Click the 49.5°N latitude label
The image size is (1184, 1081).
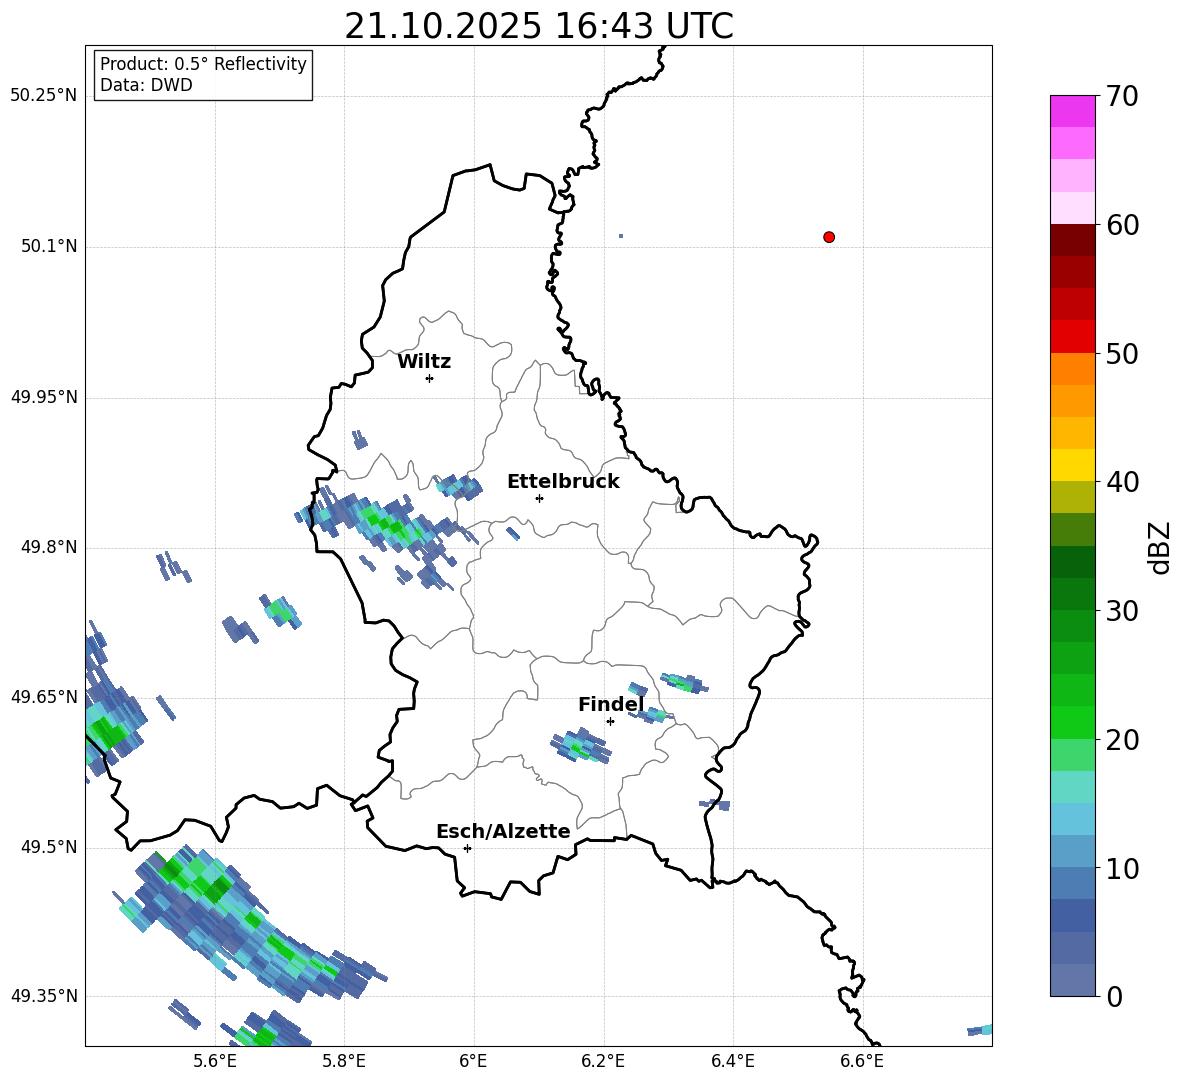click(49, 847)
